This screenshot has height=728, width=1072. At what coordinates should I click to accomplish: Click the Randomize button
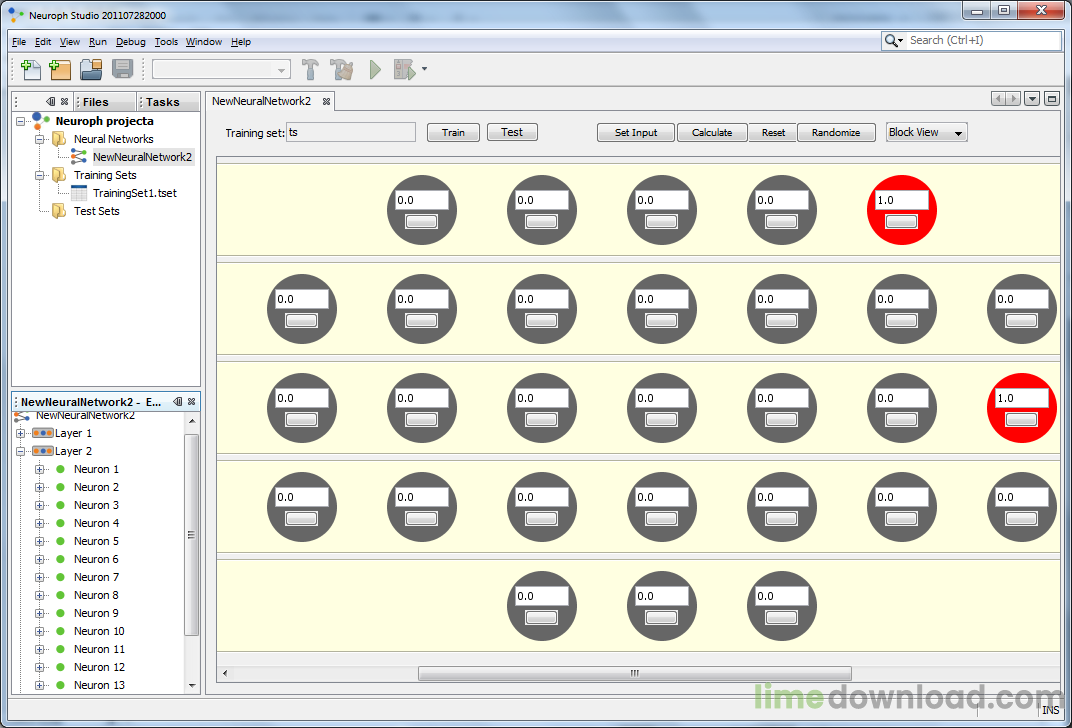(x=836, y=133)
